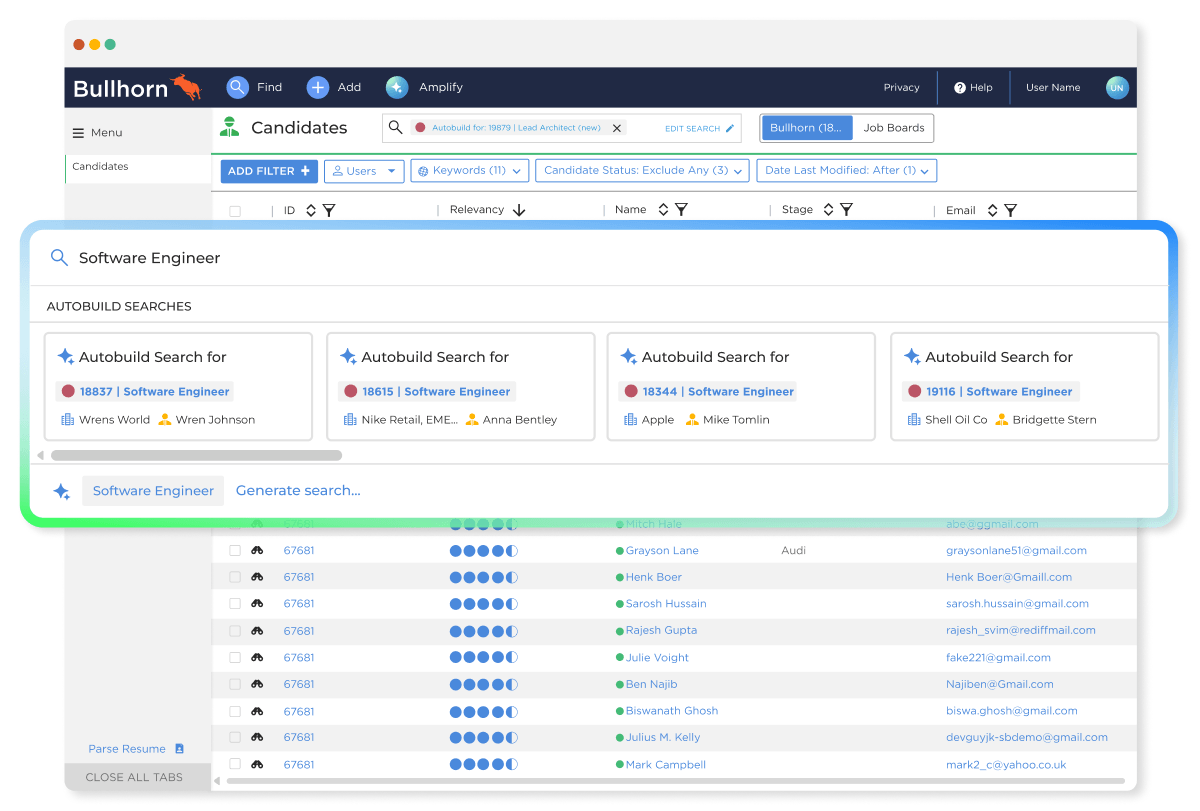Image resolution: width=1200 pixels, height=811 pixels.
Task: Check the Rajesh Gupta row checkbox
Action: pyautogui.click(x=235, y=631)
